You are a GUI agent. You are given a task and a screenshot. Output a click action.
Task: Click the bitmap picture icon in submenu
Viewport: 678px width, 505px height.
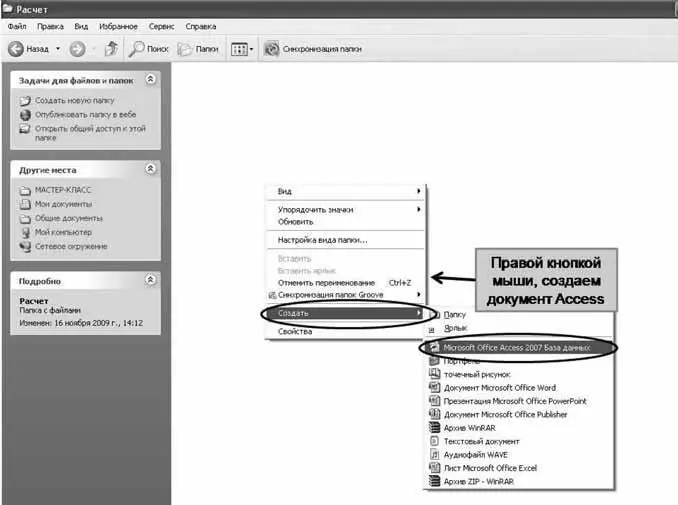(434, 374)
